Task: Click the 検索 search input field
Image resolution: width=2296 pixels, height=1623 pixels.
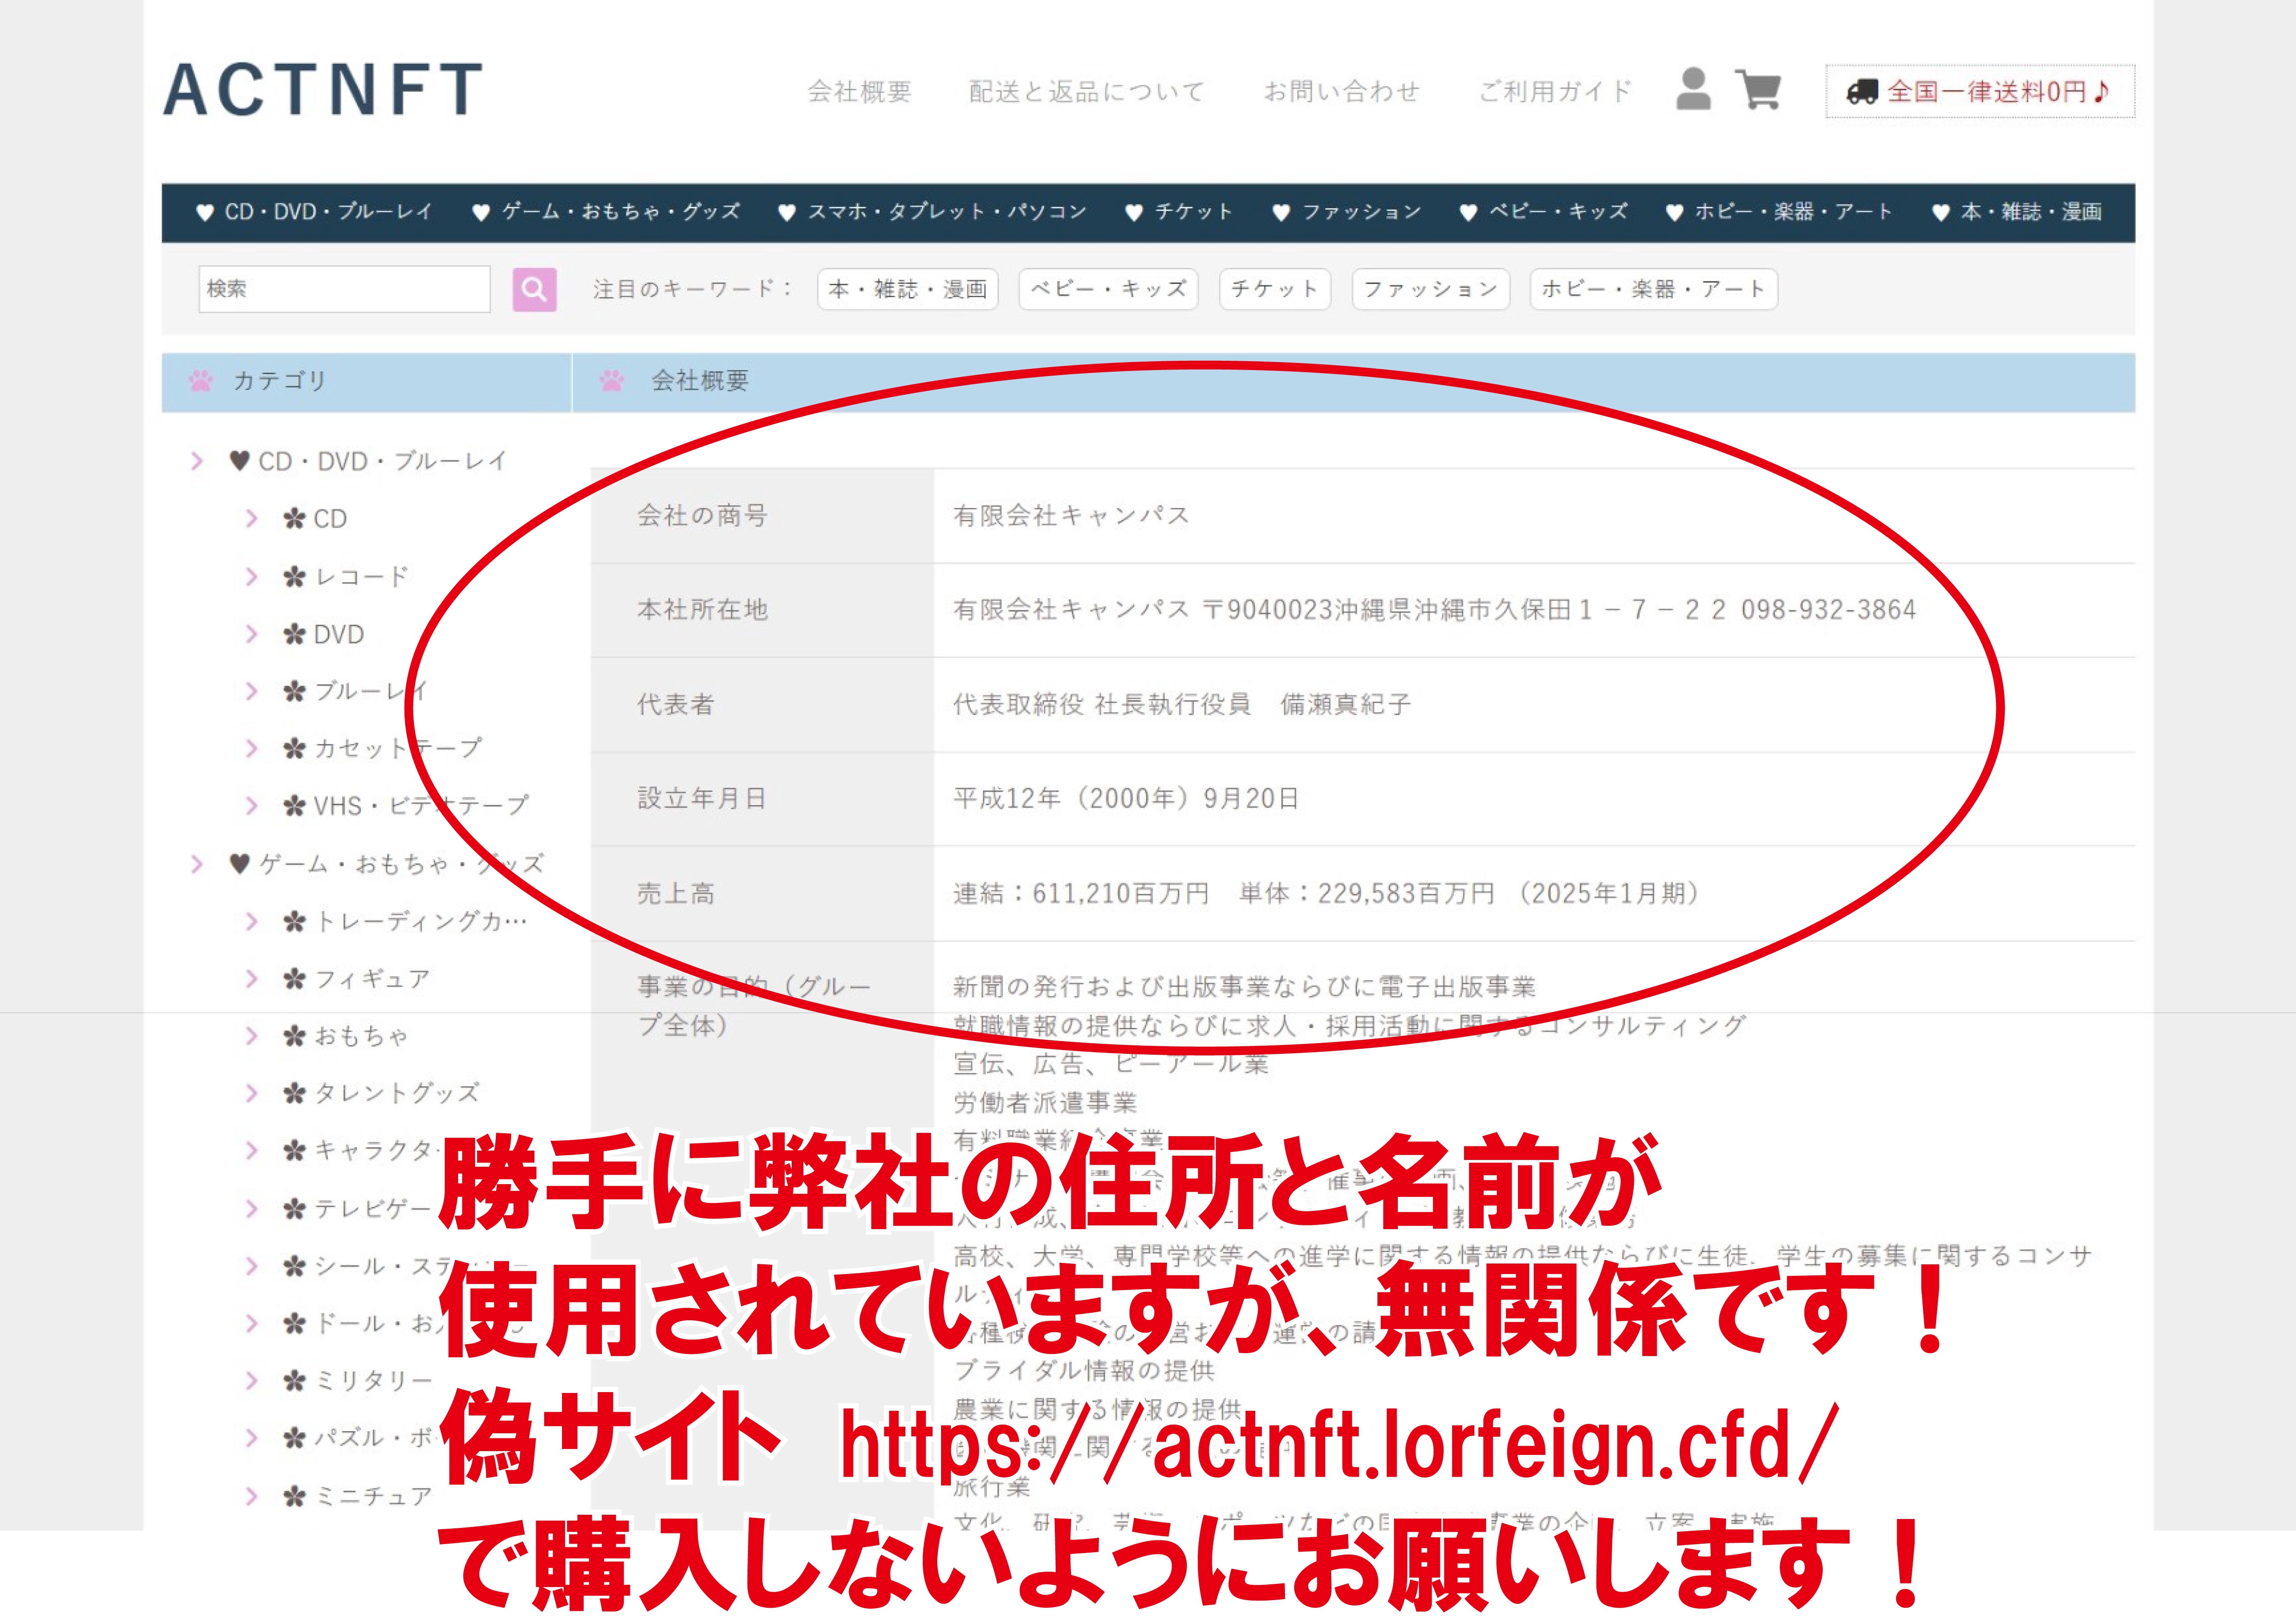Action: pos(344,289)
